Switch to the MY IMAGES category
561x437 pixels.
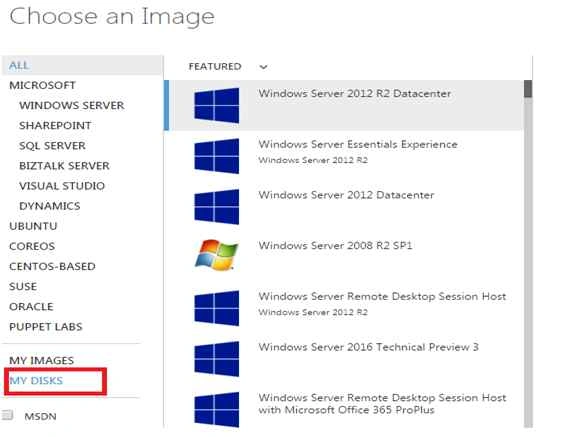point(42,360)
